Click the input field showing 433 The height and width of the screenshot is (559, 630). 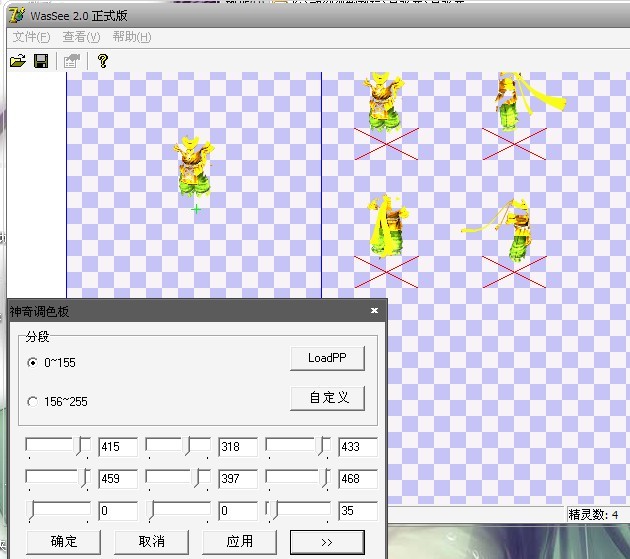pyautogui.click(x=358, y=447)
